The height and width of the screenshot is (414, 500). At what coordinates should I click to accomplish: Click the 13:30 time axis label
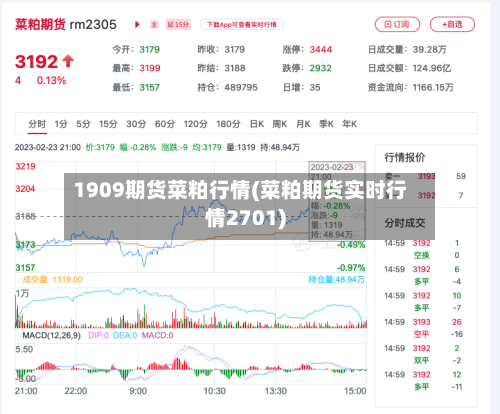tap(276, 391)
